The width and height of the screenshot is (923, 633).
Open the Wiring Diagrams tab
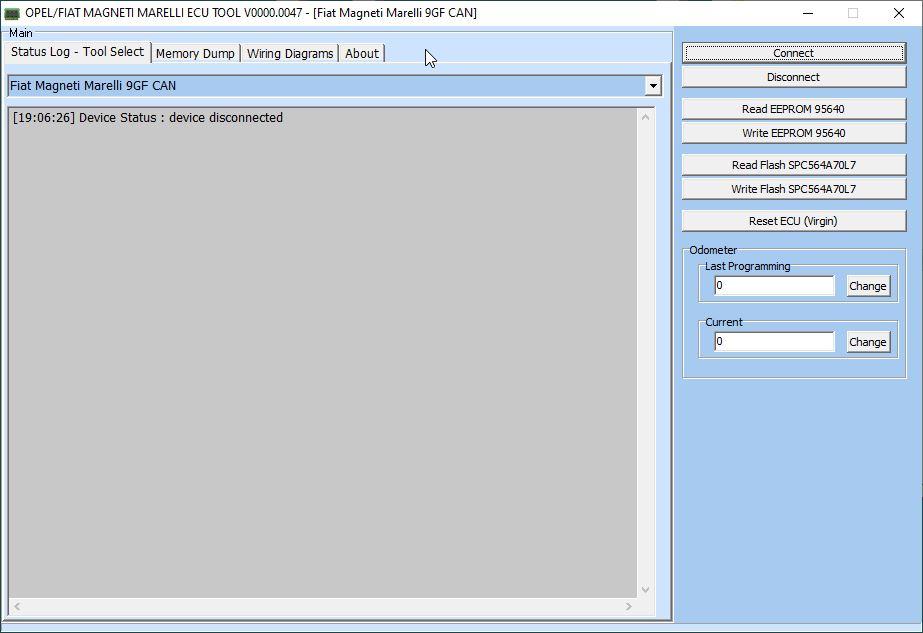[x=290, y=54]
